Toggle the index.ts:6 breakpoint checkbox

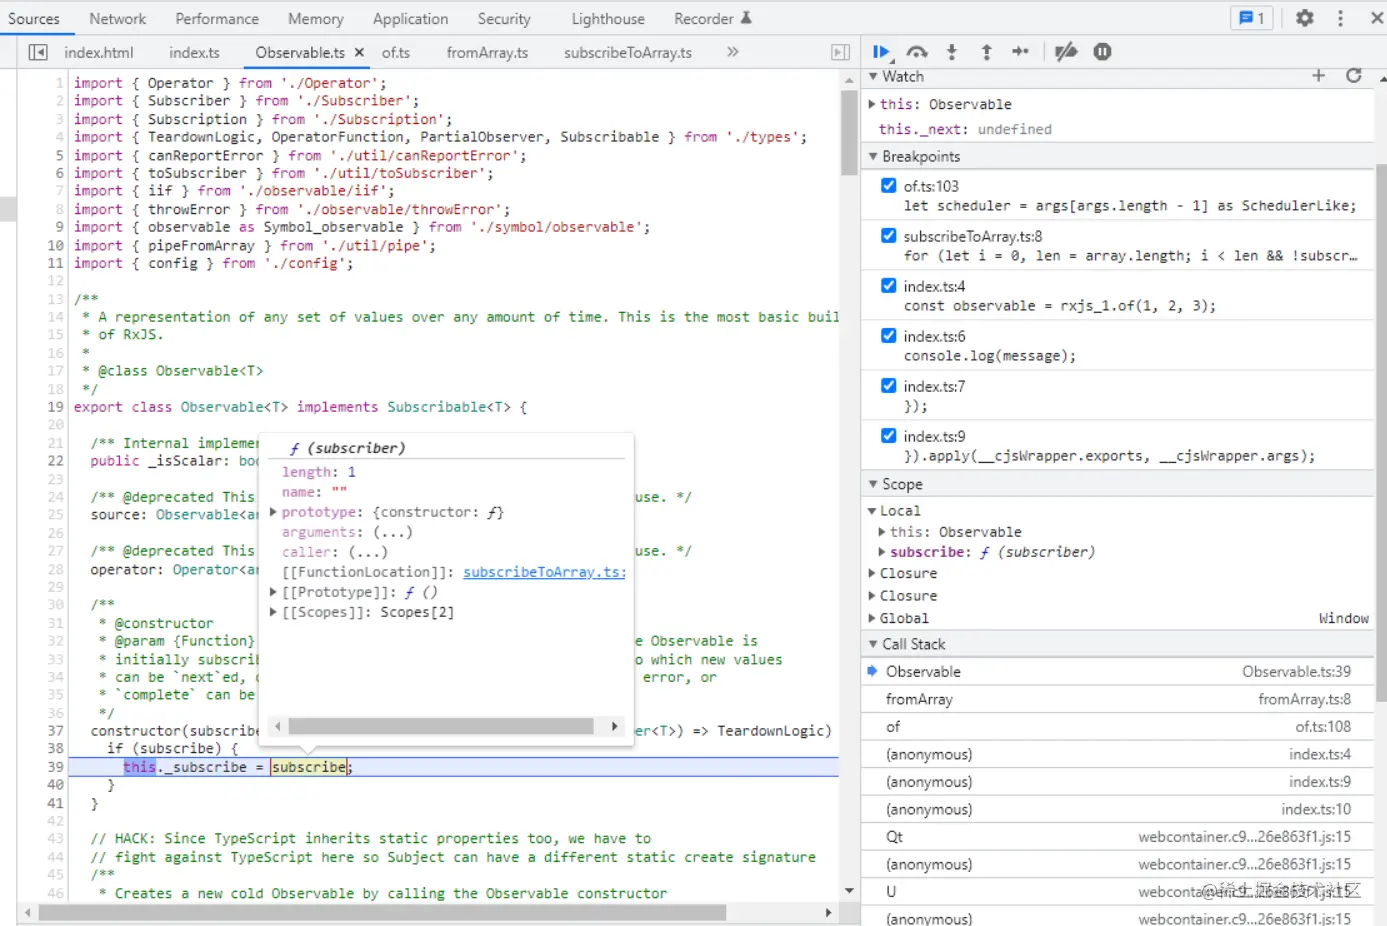click(888, 336)
